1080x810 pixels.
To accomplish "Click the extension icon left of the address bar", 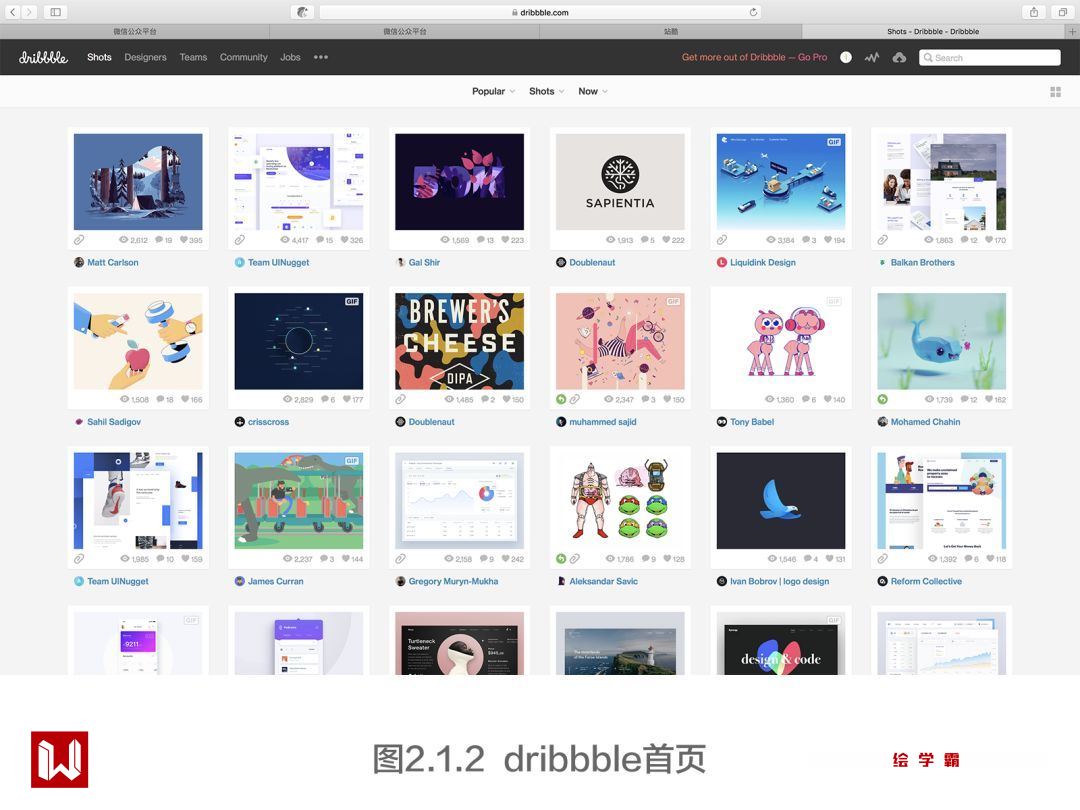I will click(302, 12).
